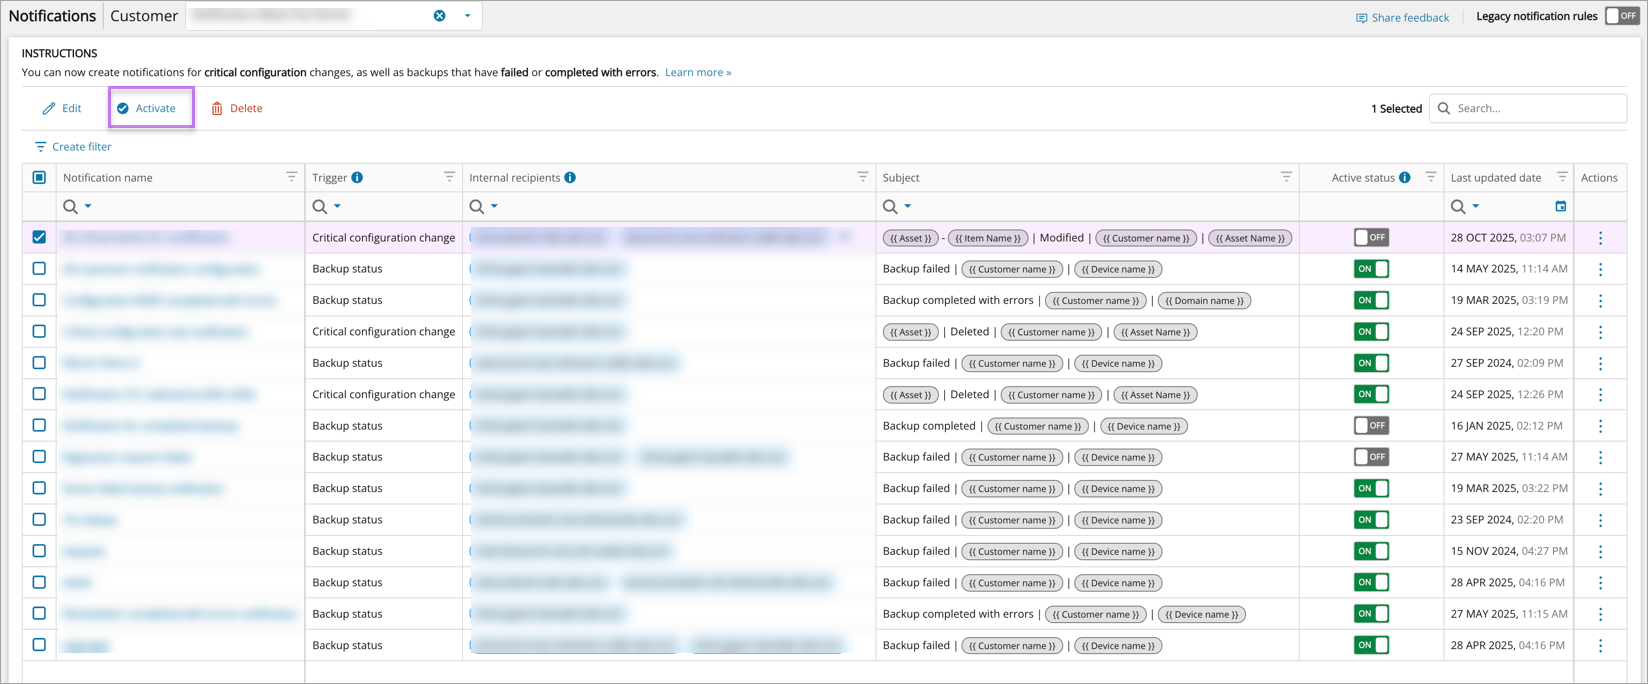Viewport: 1648px width, 684px height.
Task: Click the Trigger column info icon
Action: click(357, 178)
